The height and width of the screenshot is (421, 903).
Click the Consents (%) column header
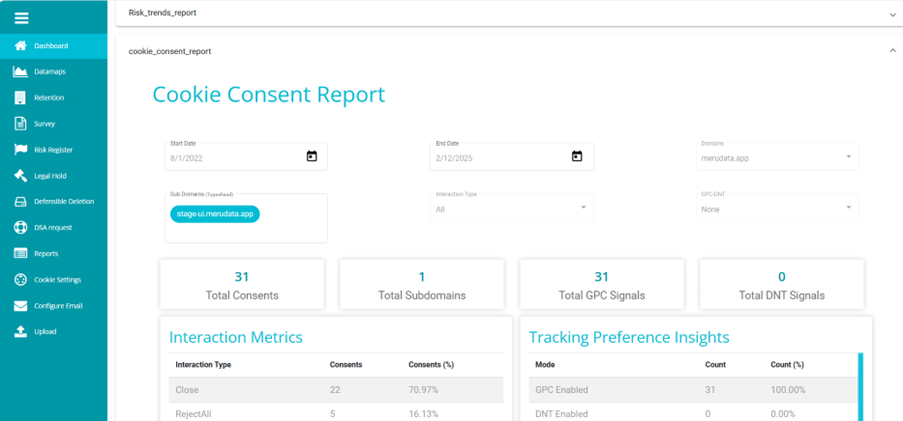[x=431, y=365]
